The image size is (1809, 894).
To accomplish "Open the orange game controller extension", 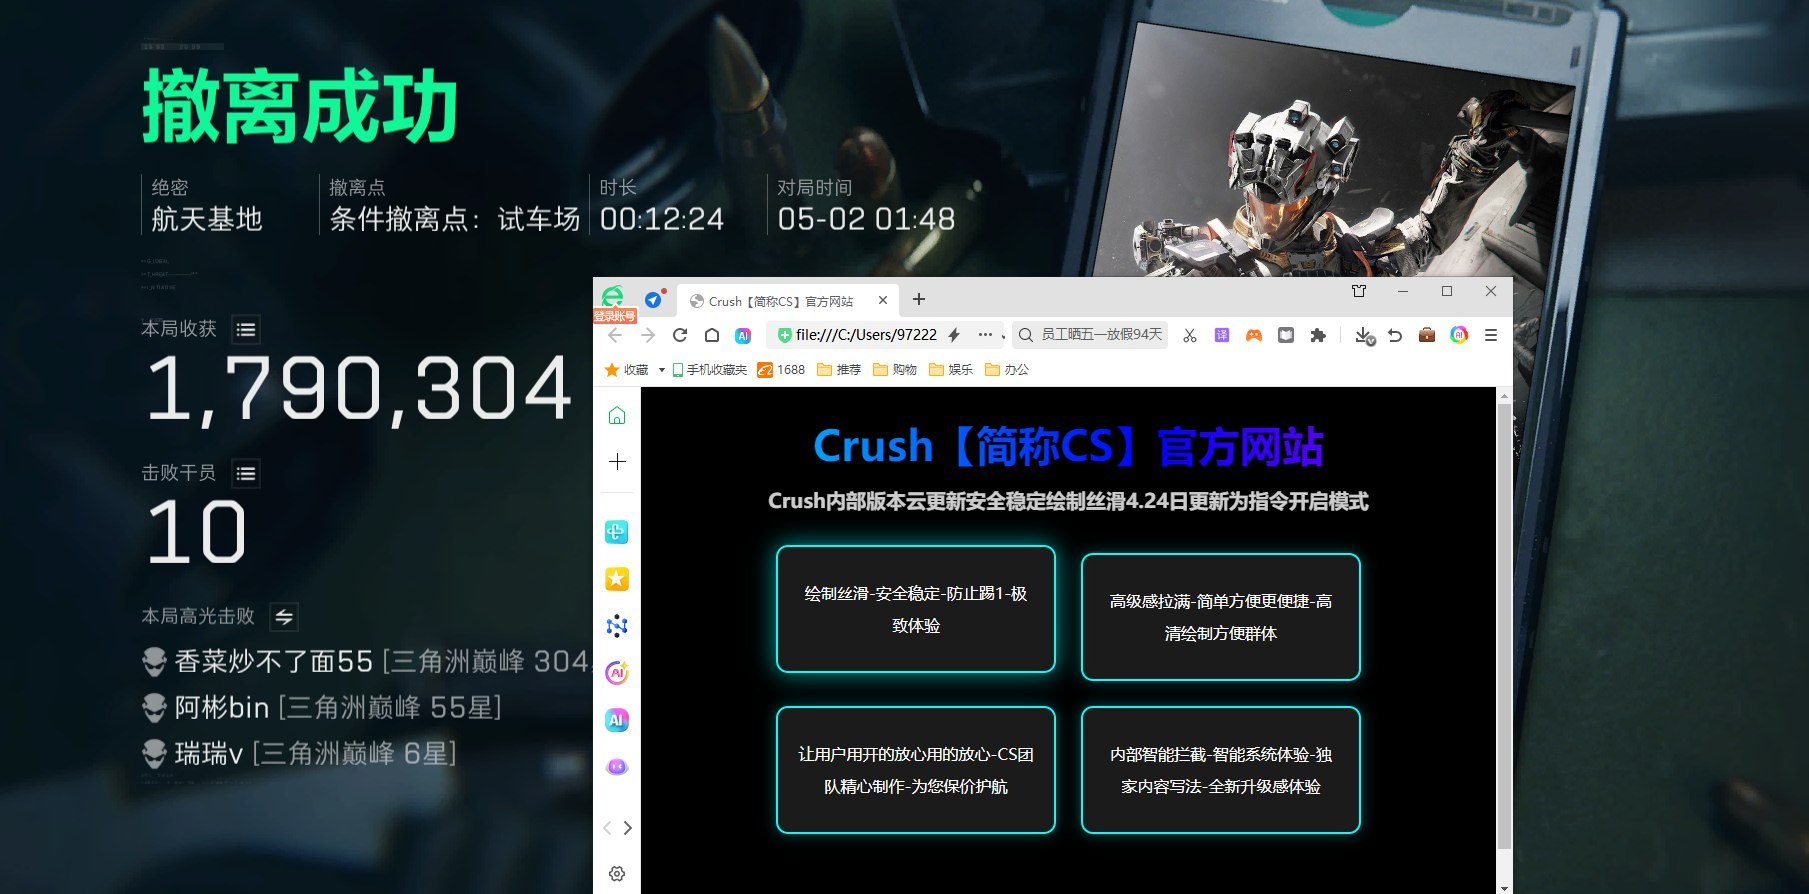I will [1254, 335].
